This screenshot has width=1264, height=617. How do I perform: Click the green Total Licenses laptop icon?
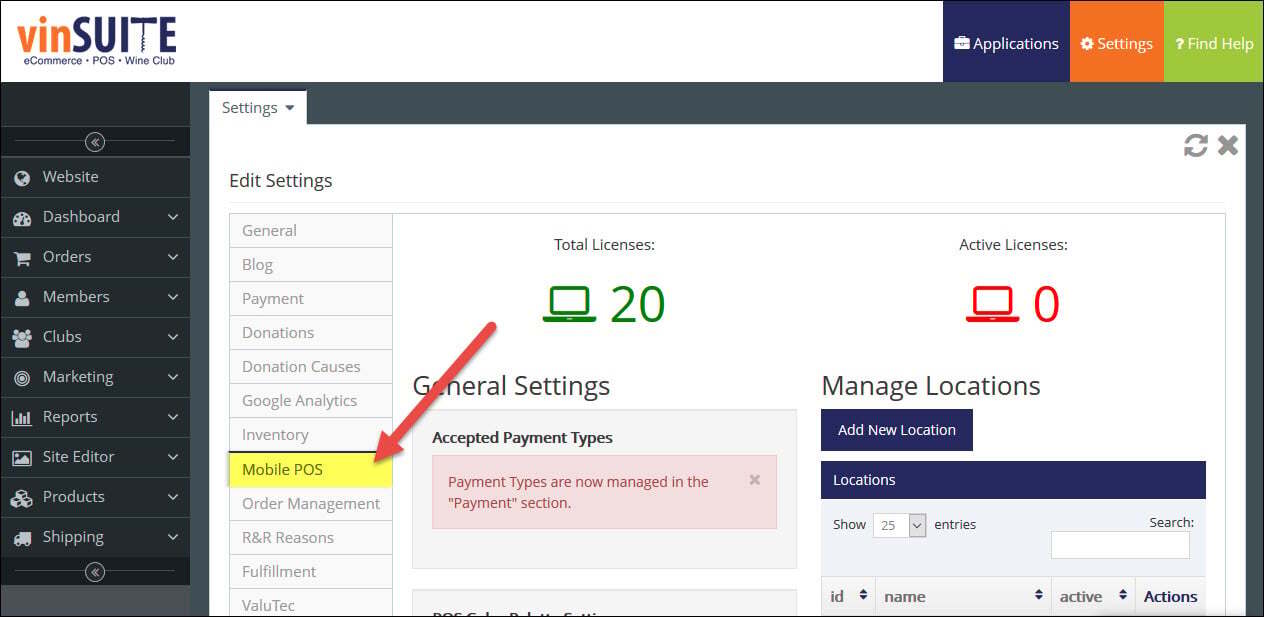click(x=569, y=304)
